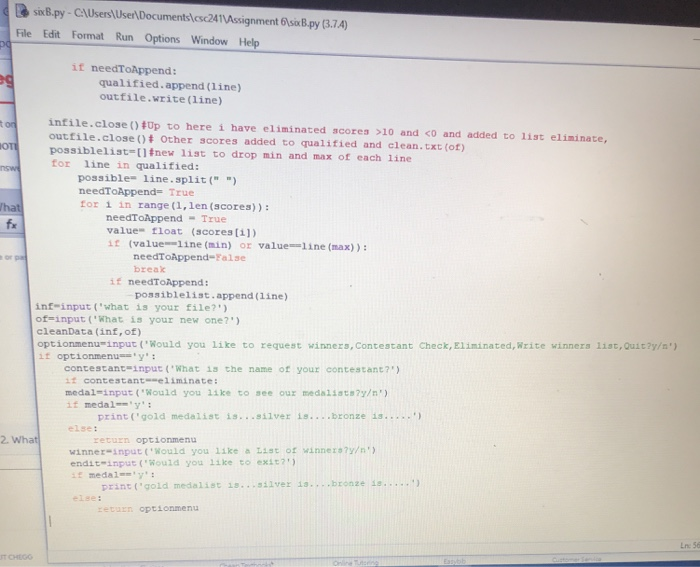Image resolution: width=700 pixels, height=567 pixels.
Task: Click the 'optionmenu=input(...' line
Action: 357,345
